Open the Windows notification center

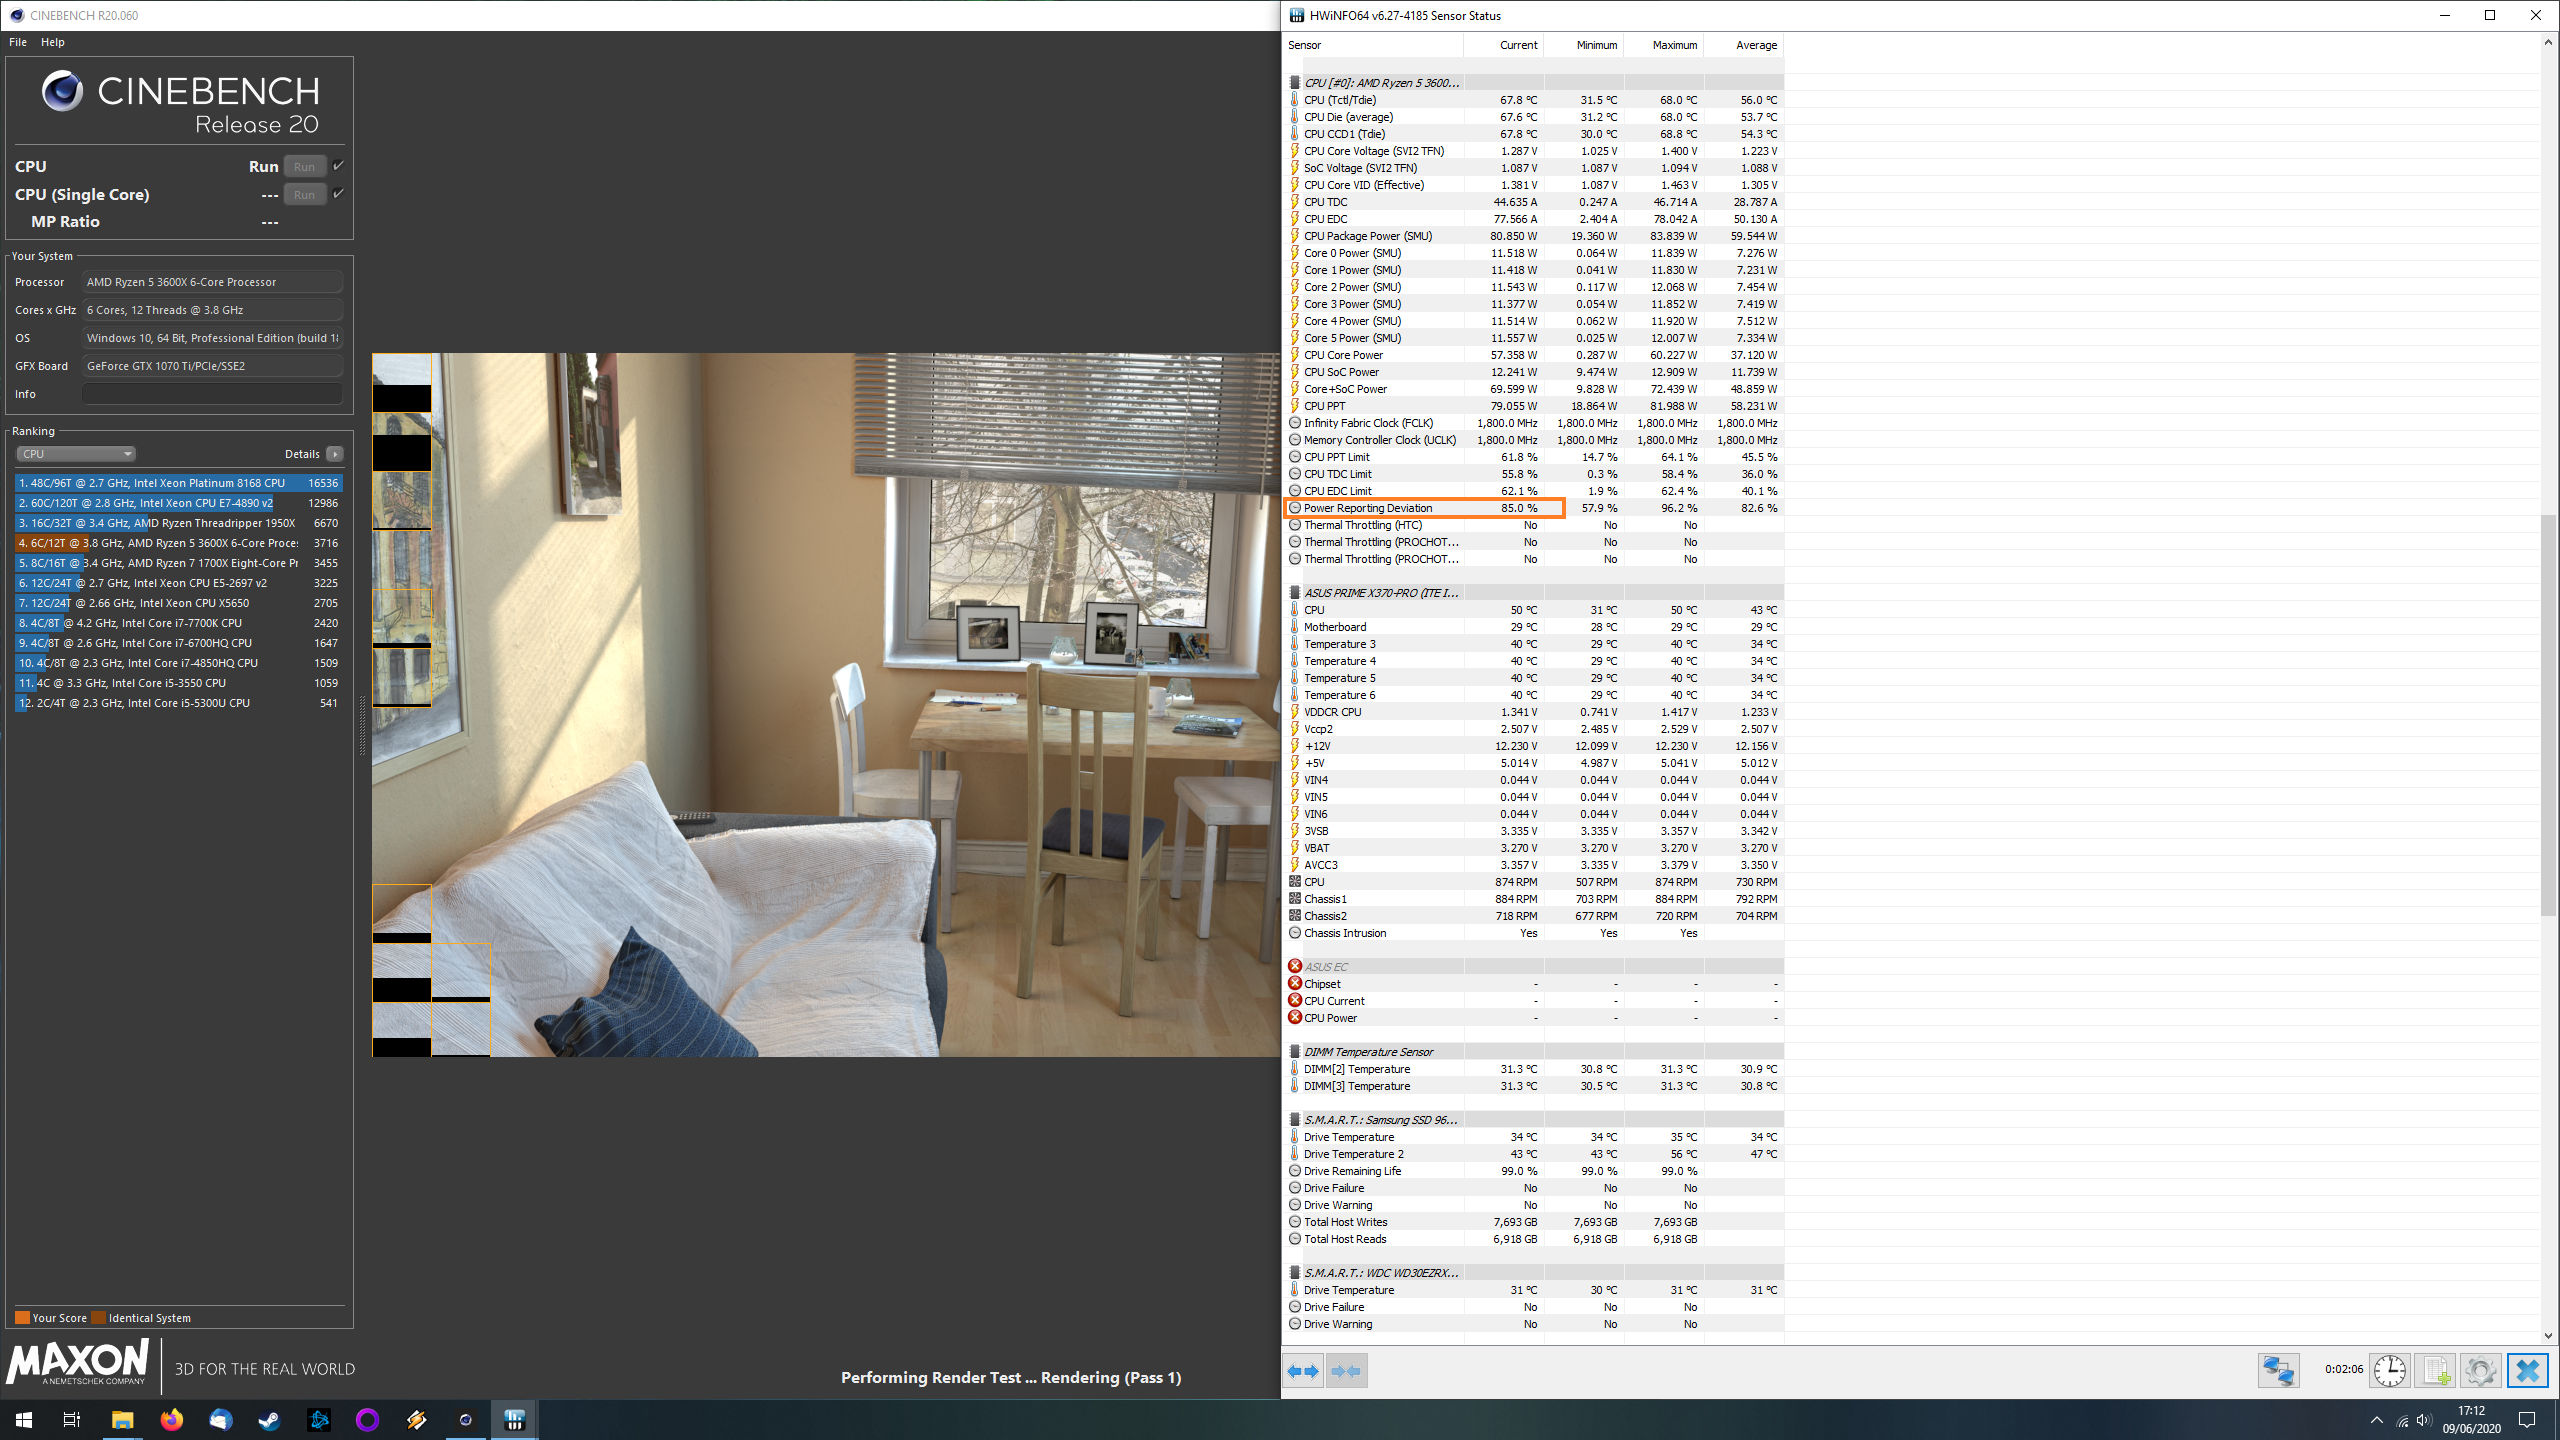point(2527,1420)
